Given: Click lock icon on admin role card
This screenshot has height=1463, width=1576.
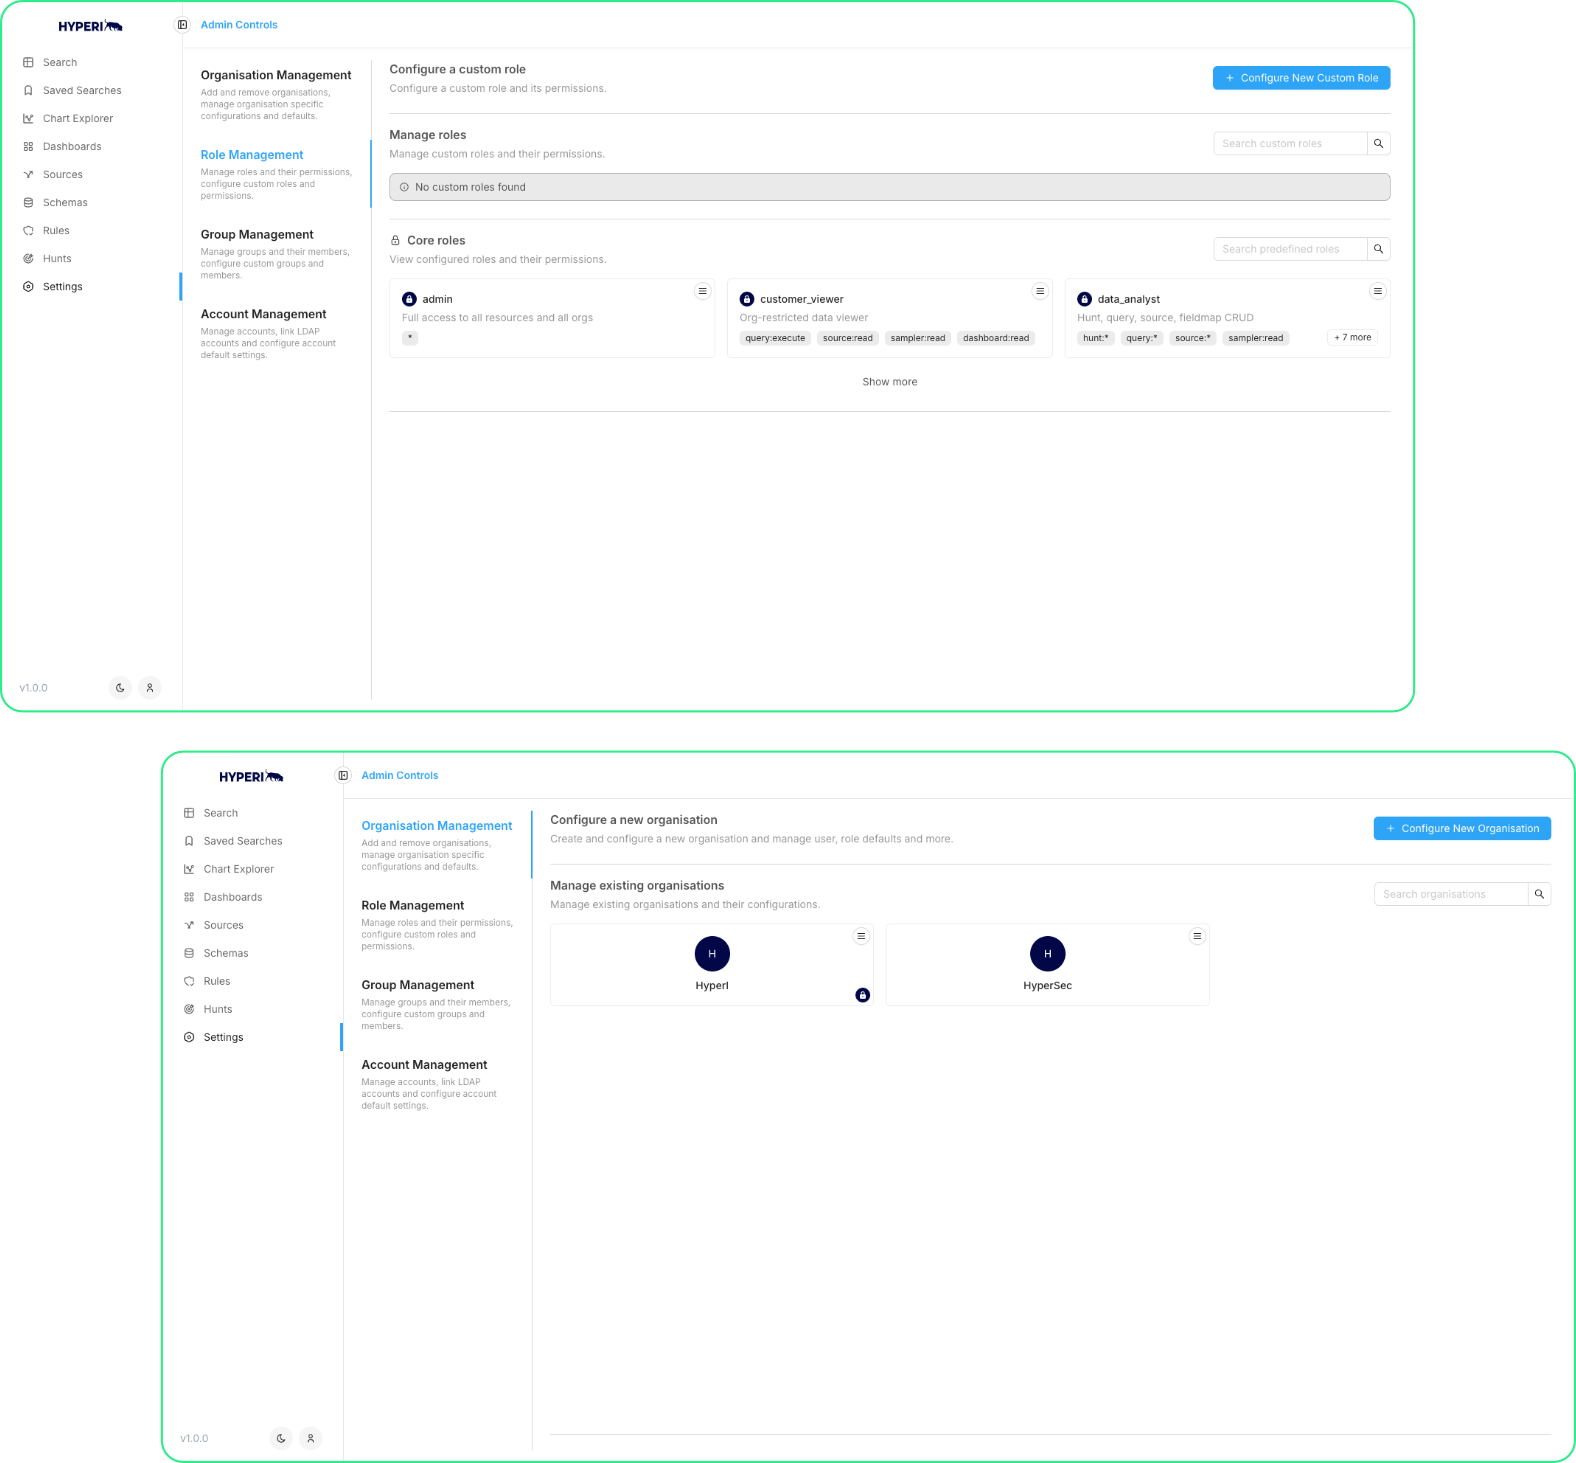Looking at the screenshot, I should [409, 299].
